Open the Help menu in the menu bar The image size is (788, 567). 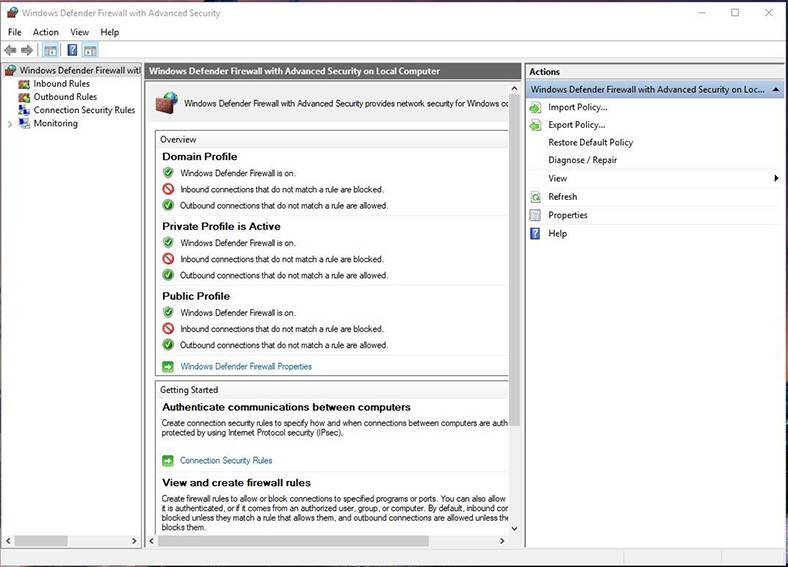point(110,32)
